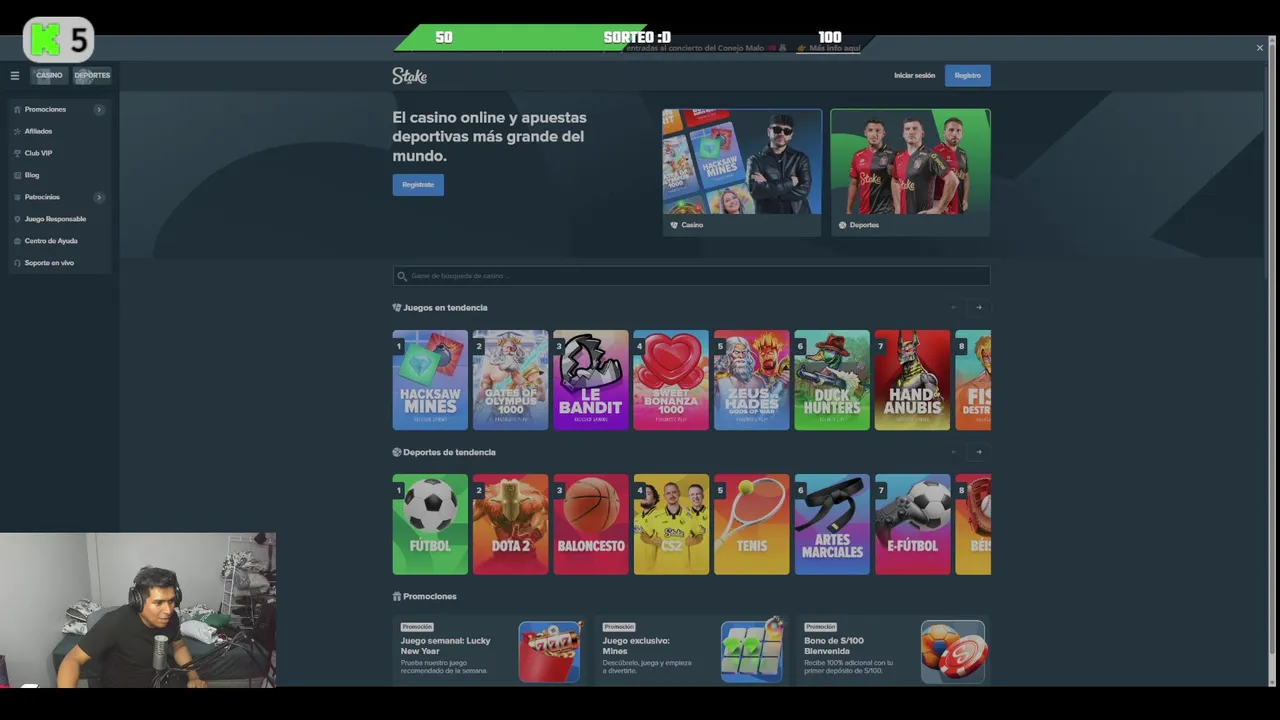Open Promociones in the sidebar
Screen dimensions: 1280x720
(x=45, y=109)
